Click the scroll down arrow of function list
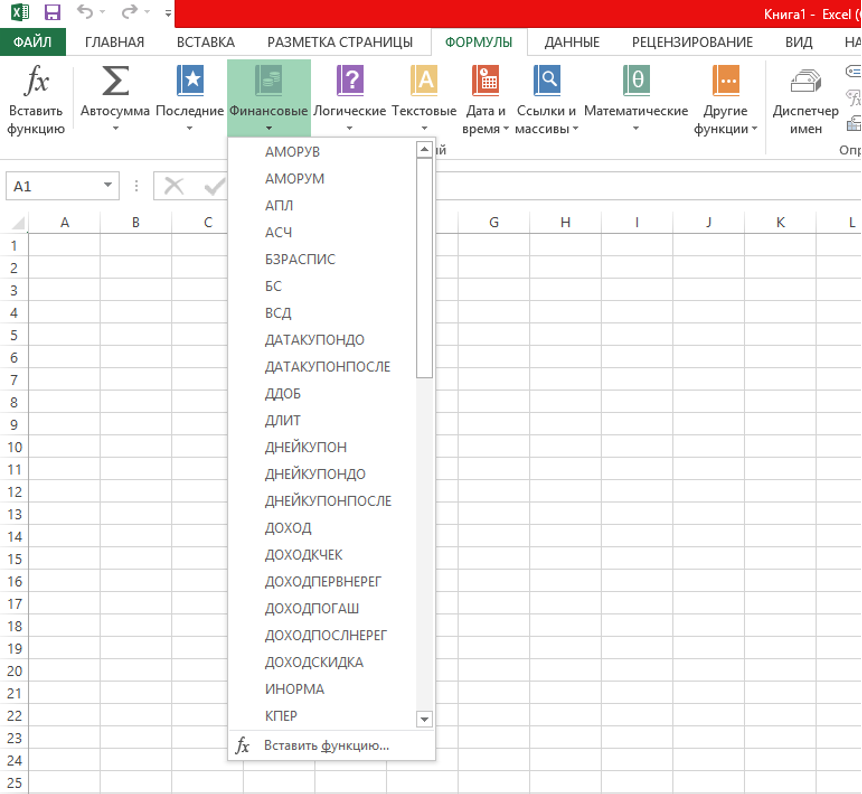The height and width of the screenshot is (794, 862). (424, 719)
